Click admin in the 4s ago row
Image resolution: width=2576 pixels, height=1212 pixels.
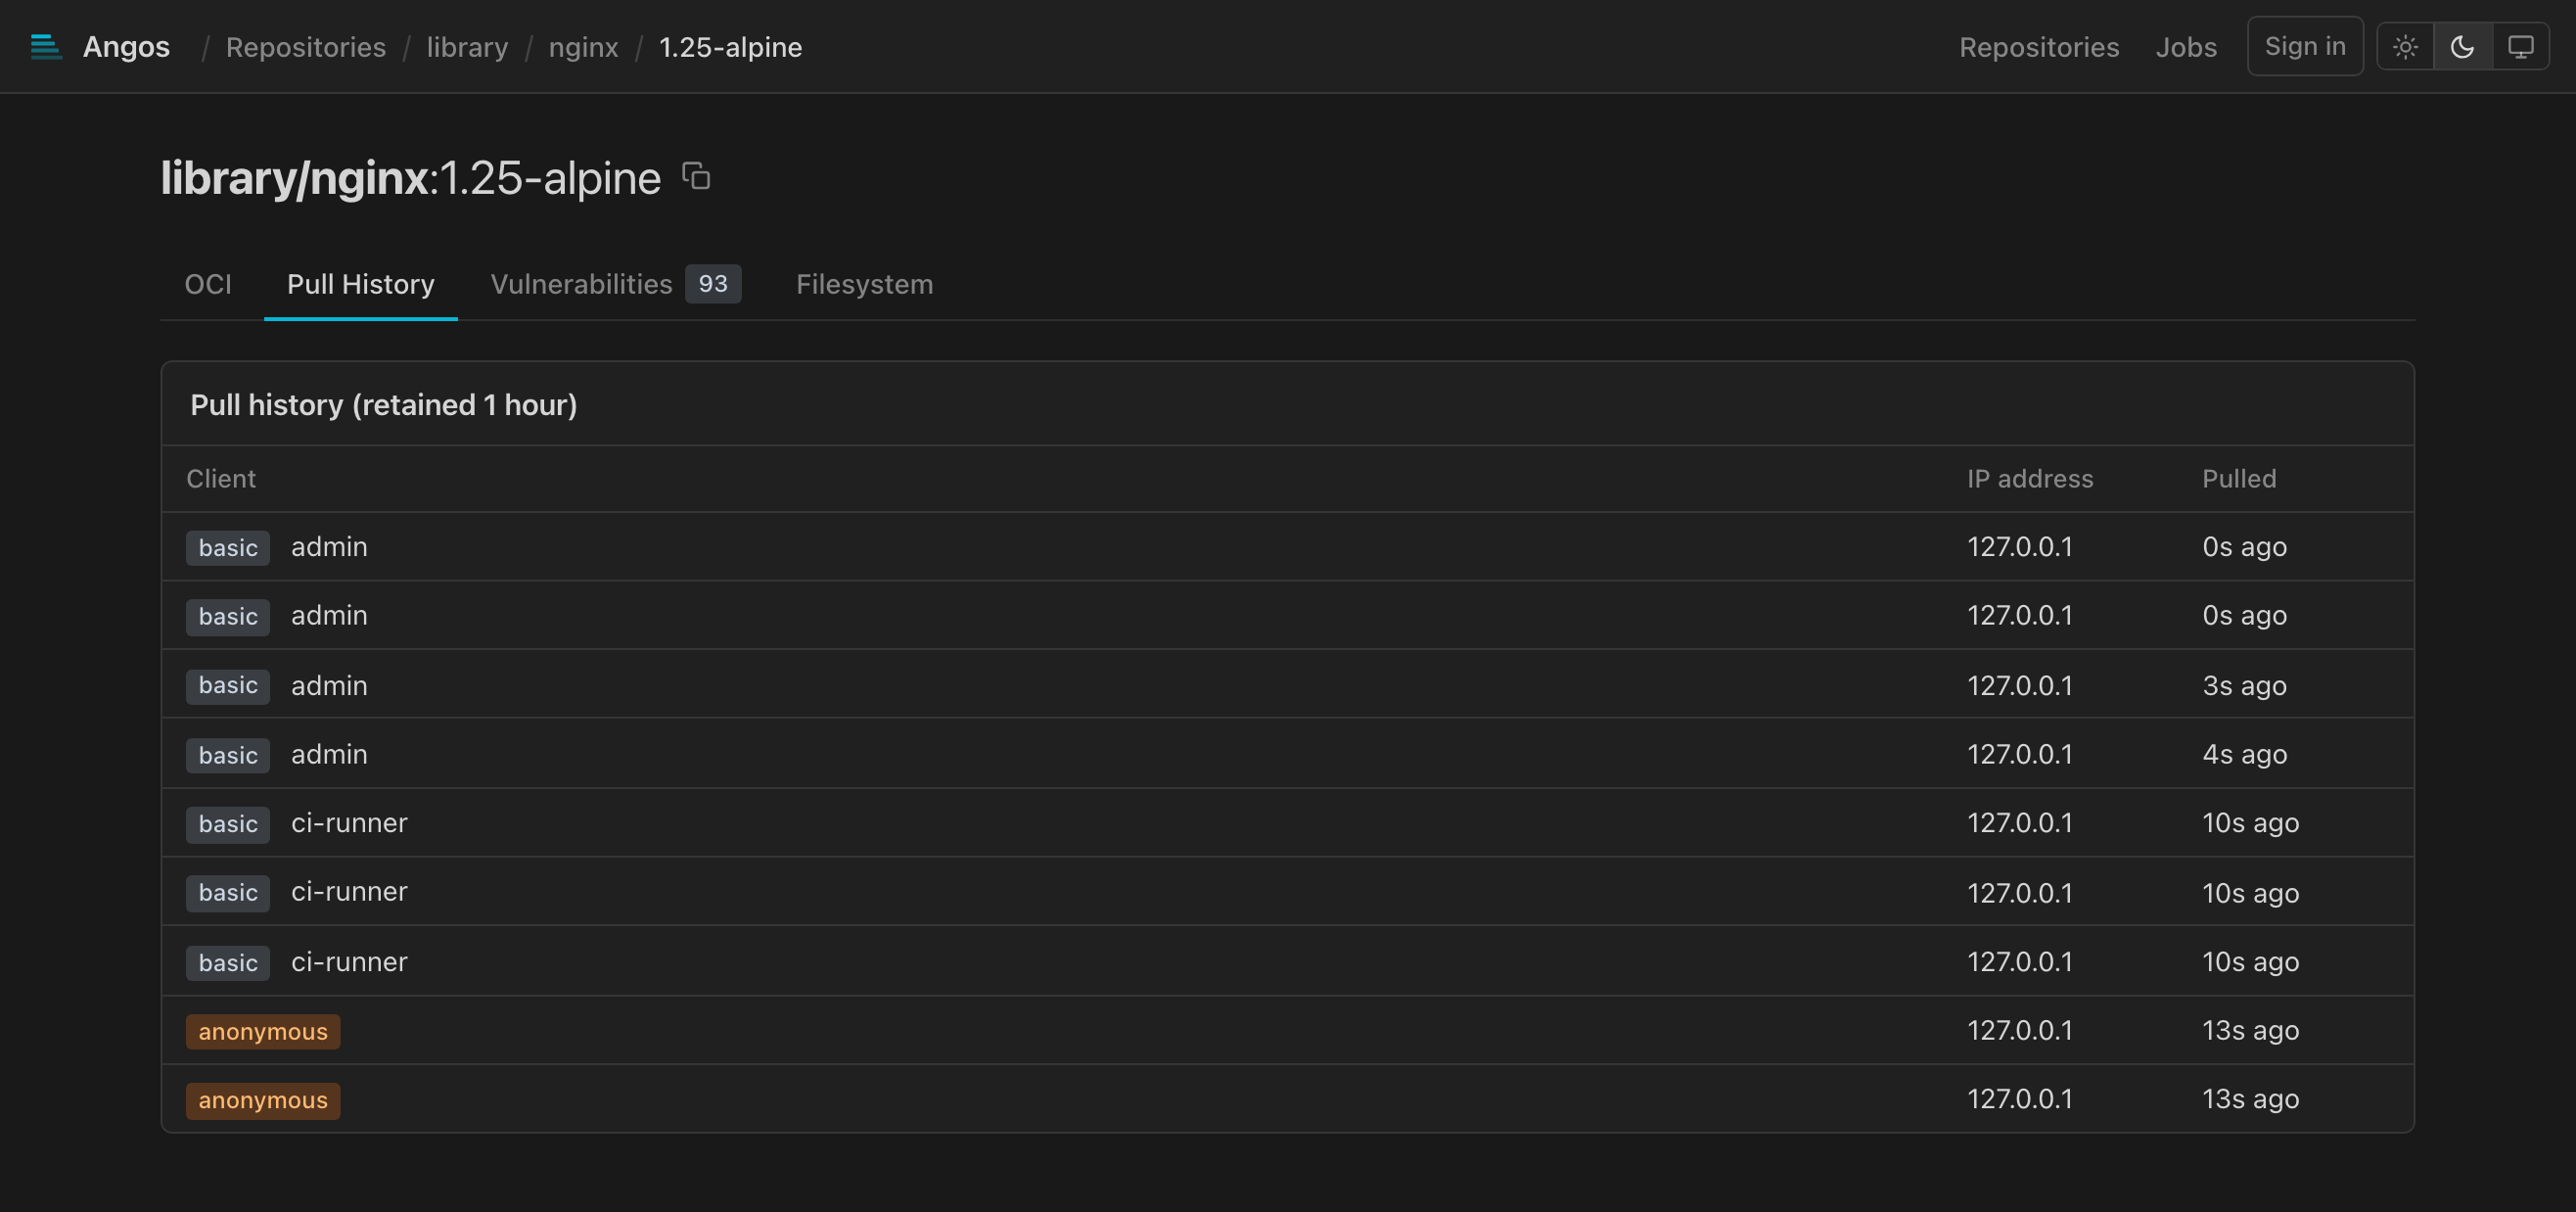tap(329, 754)
